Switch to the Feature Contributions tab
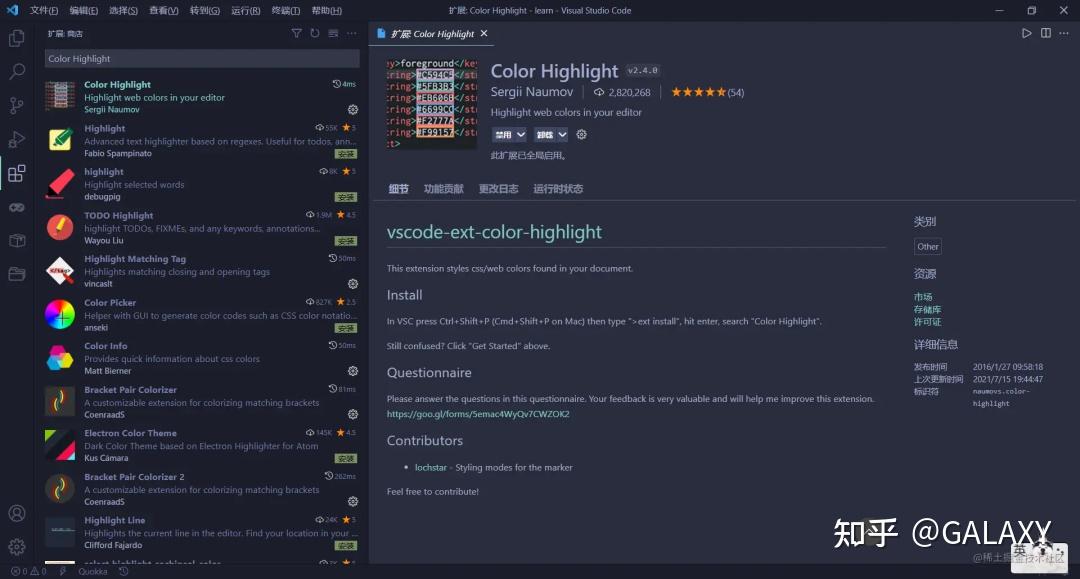Screen dimensions: 1080x579 point(444,189)
